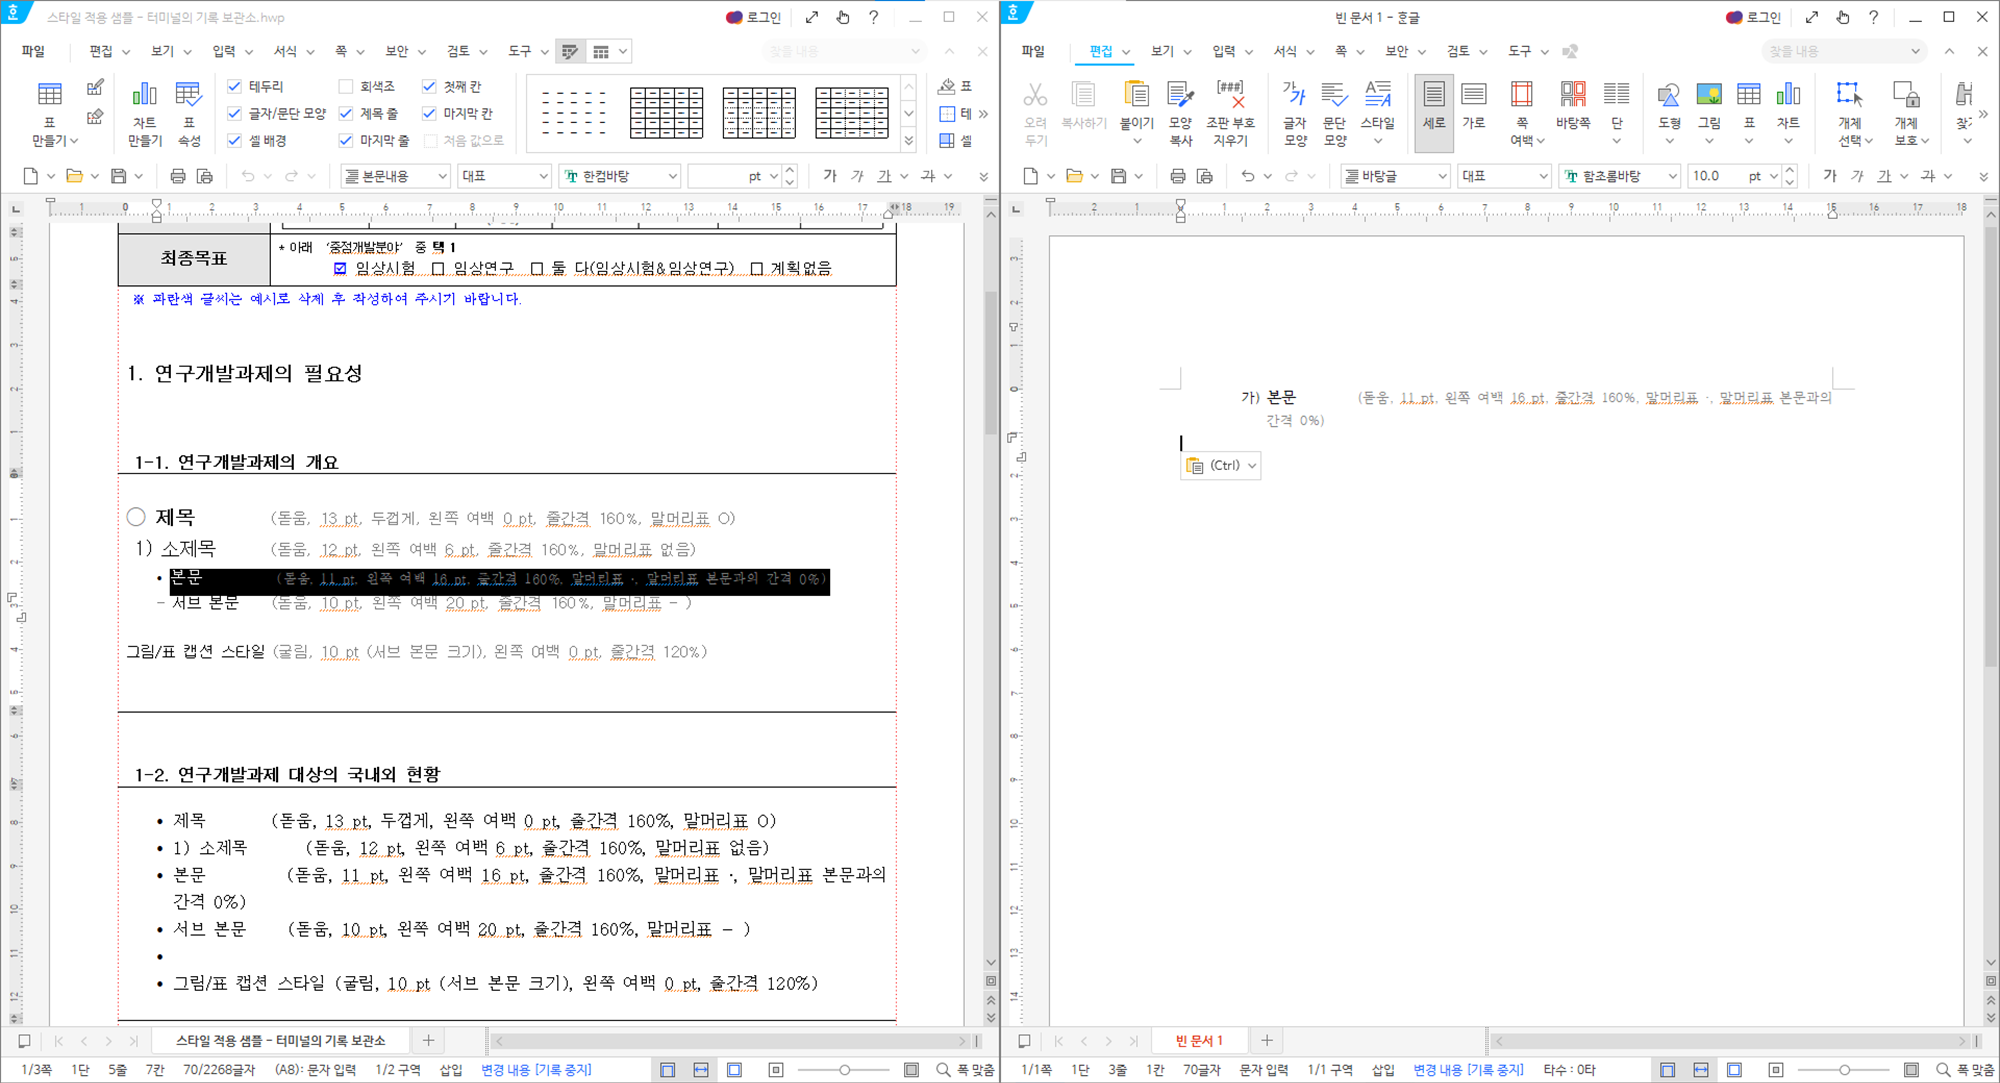The image size is (2000, 1083).
Task: Uncheck the 첫째 칸 checkbox
Action: 429,86
